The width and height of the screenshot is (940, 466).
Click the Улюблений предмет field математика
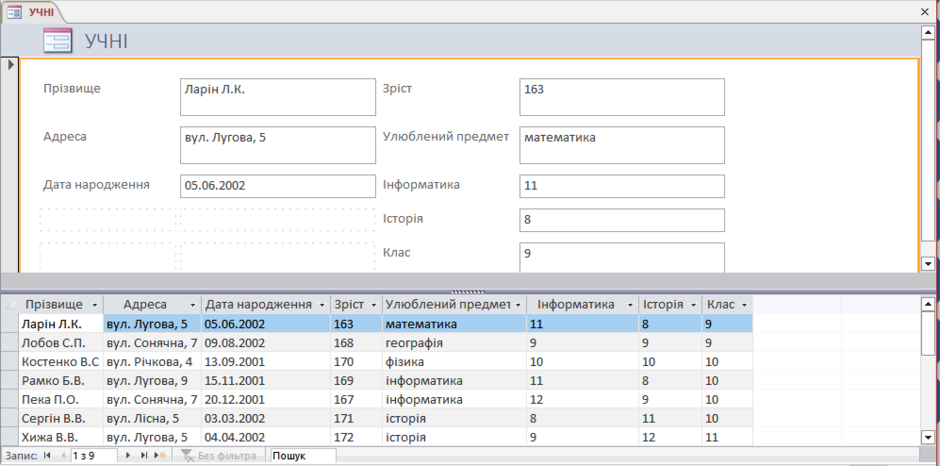tap(622, 145)
